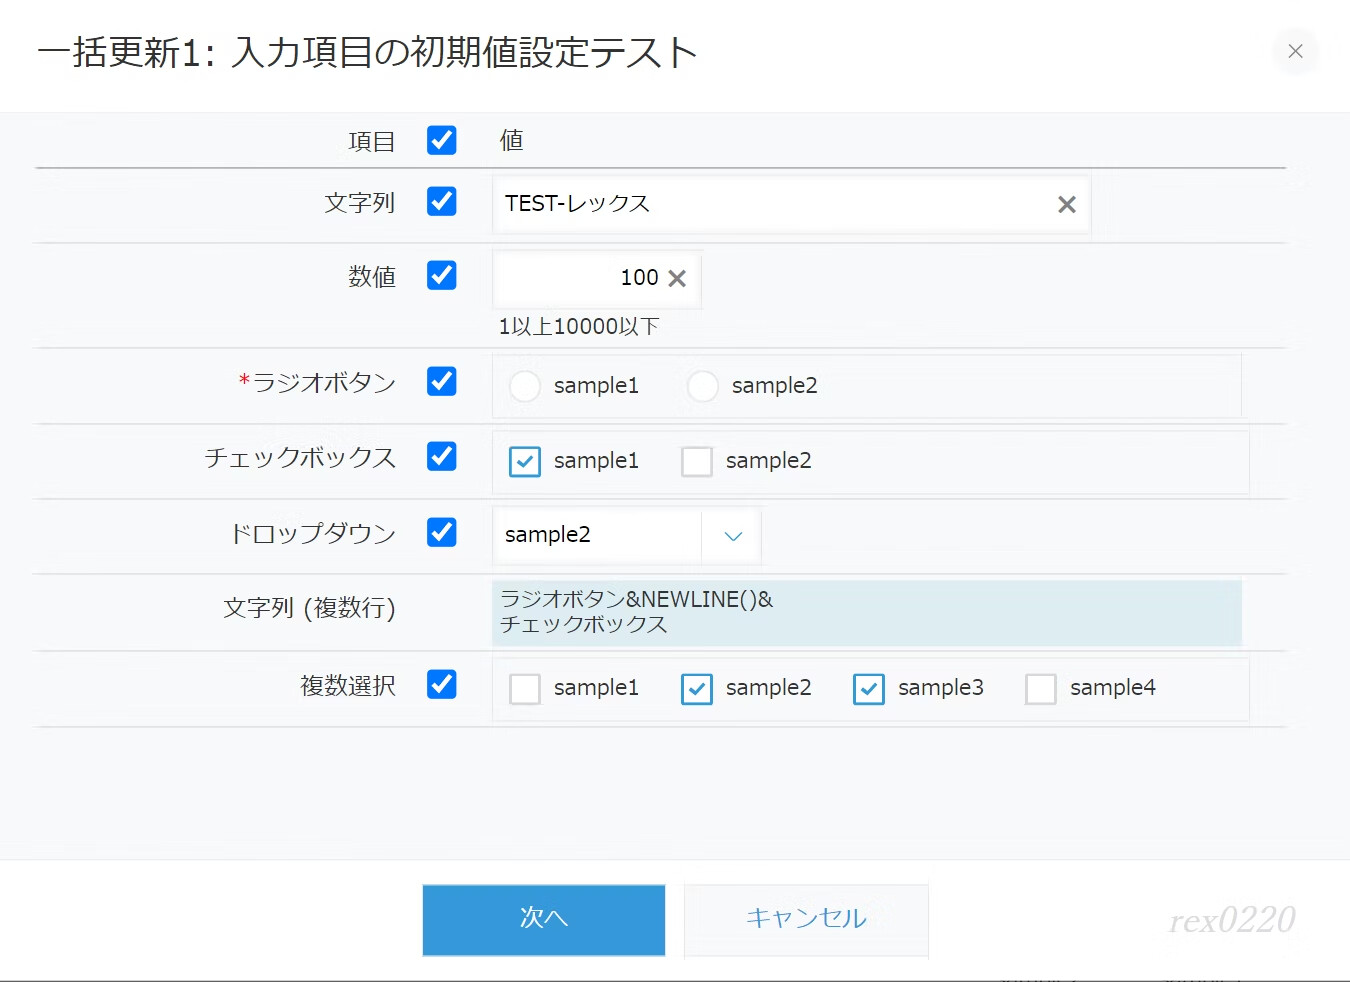Screen dimensions: 1350x982
Task: Check sample4 in 複数選択 row
Action: tap(1041, 689)
